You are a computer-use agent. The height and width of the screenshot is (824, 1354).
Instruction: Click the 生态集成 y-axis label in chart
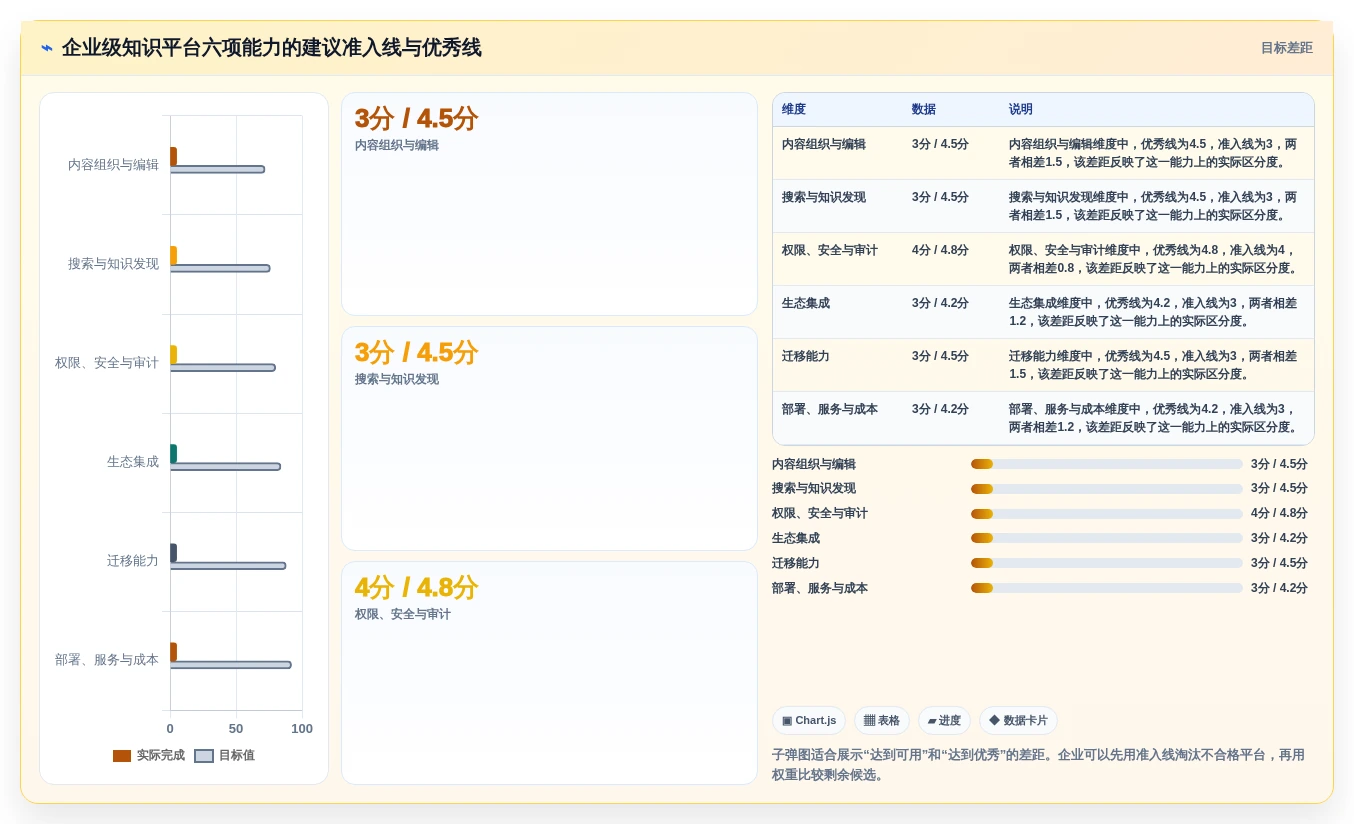tap(133, 462)
